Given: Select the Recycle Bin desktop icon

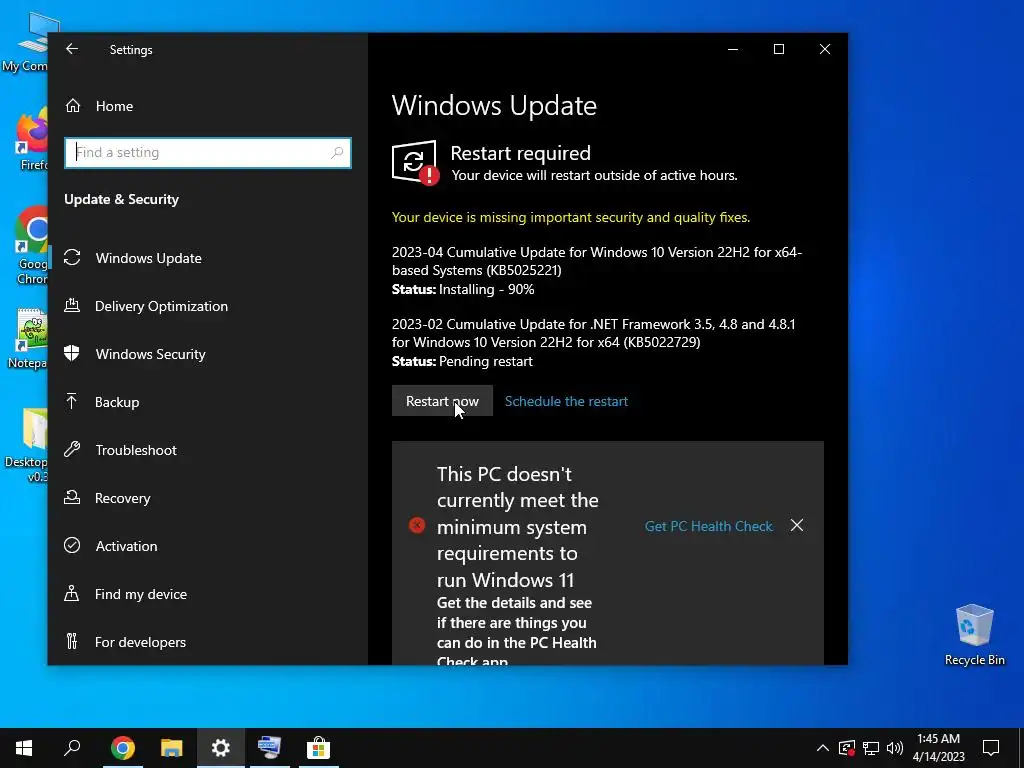Looking at the screenshot, I should pos(974,635).
